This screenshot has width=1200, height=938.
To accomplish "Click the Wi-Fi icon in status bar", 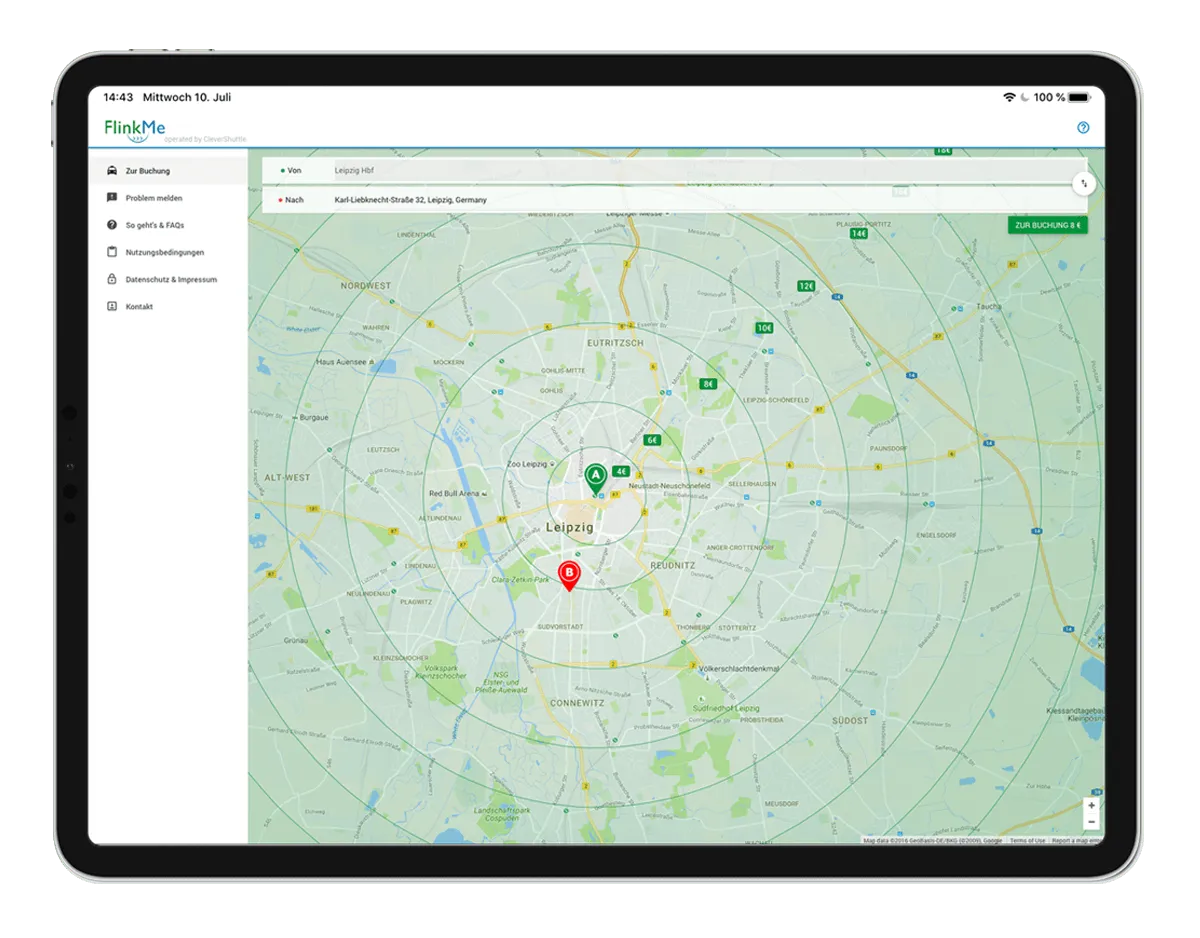I will pyautogui.click(x=1009, y=97).
